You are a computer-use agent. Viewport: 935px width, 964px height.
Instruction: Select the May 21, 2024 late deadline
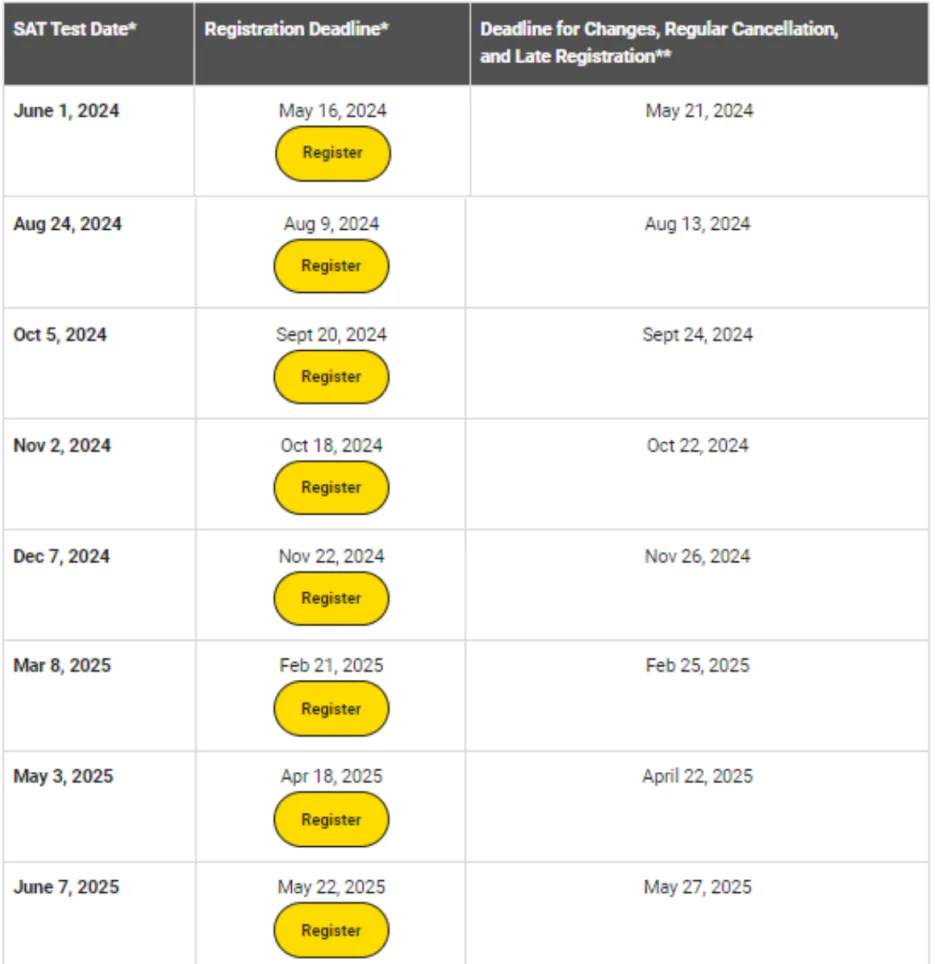coord(699,111)
